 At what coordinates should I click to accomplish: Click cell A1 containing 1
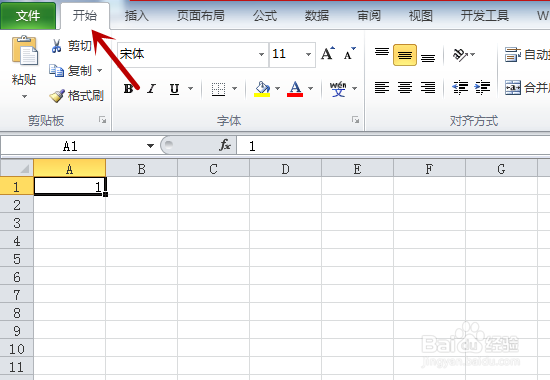[x=69, y=186]
